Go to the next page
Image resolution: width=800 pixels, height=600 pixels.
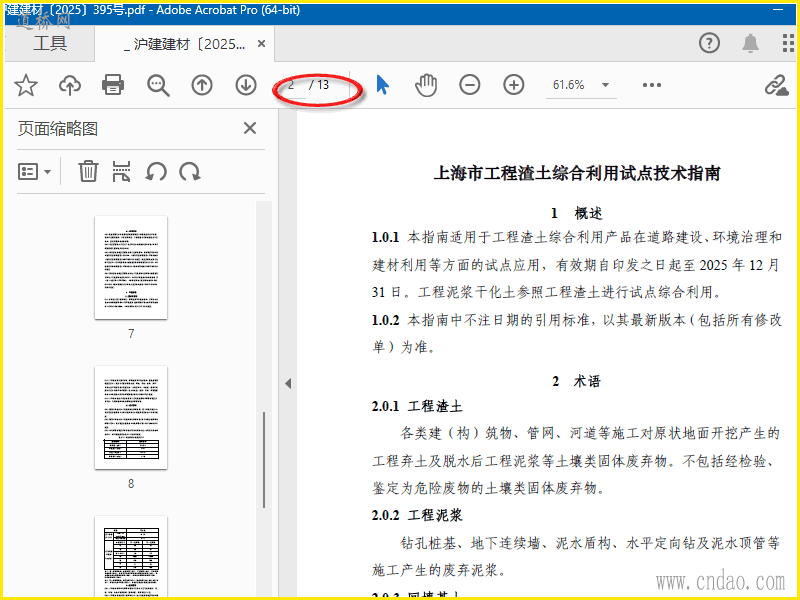click(246, 85)
